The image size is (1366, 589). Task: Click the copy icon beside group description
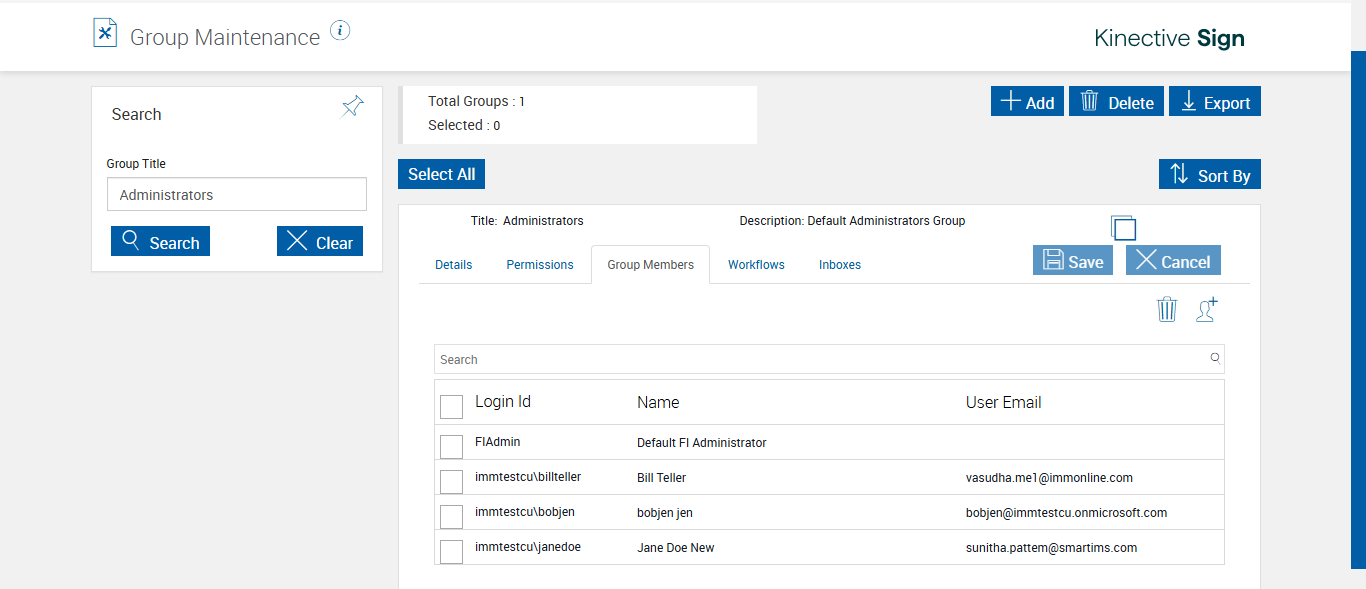point(1123,227)
